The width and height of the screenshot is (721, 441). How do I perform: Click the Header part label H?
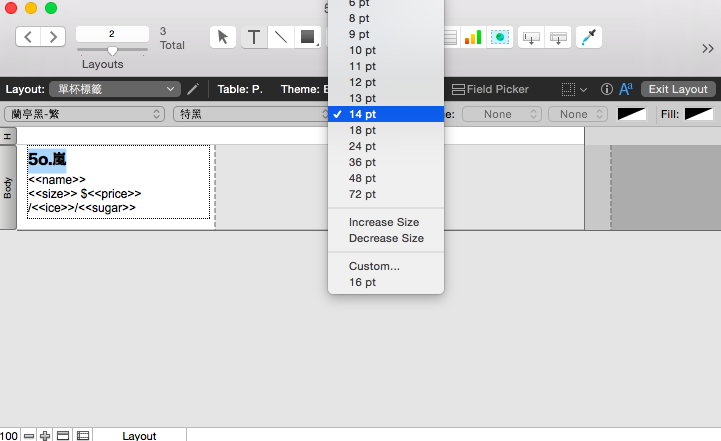pos(8,136)
